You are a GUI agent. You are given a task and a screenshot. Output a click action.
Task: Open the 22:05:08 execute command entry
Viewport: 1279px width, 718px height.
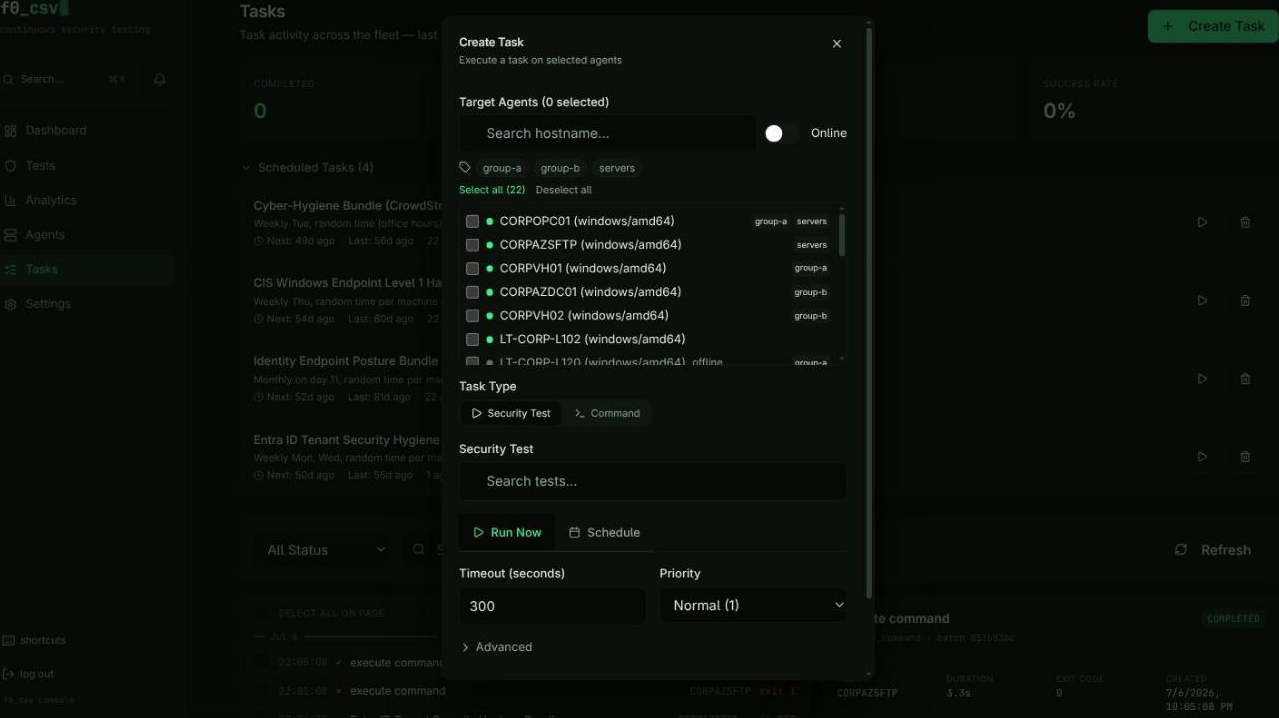coord(347,662)
